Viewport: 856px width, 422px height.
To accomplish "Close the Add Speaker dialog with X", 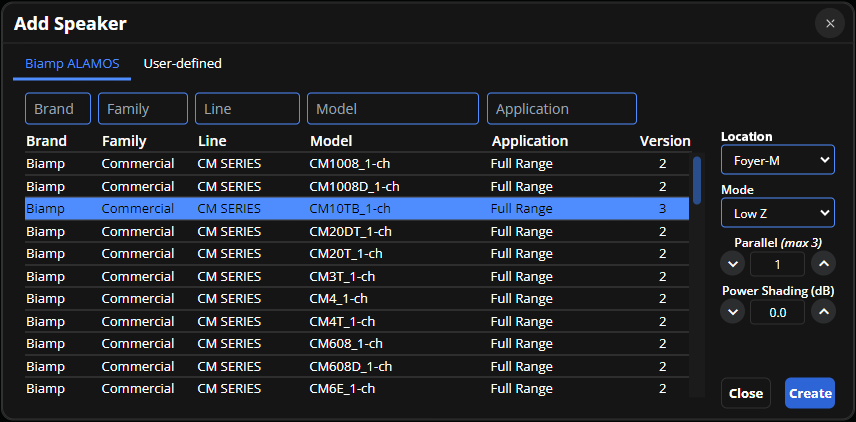I will coord(829,23).
